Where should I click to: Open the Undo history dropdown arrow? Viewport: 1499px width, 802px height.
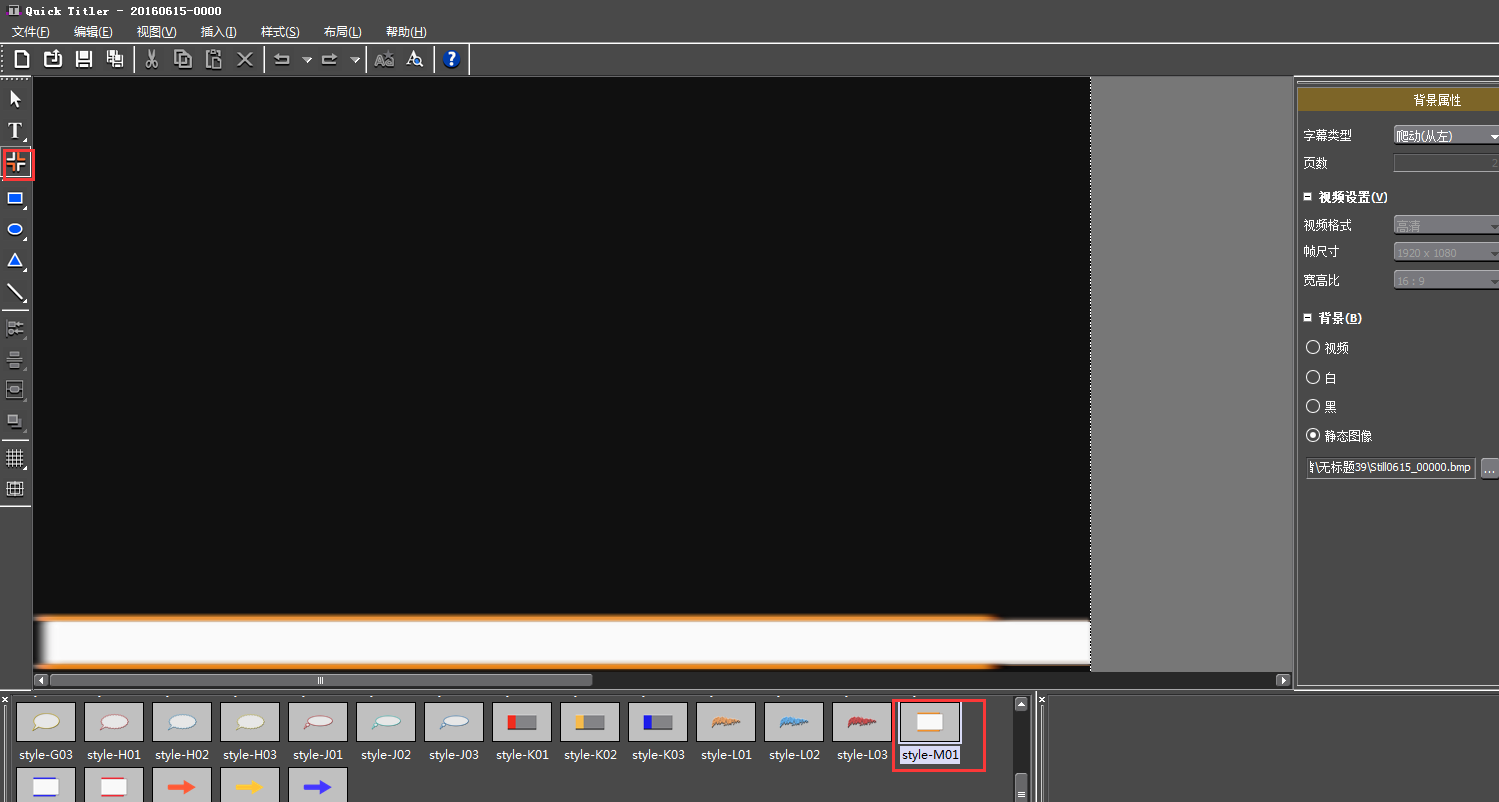307,60
